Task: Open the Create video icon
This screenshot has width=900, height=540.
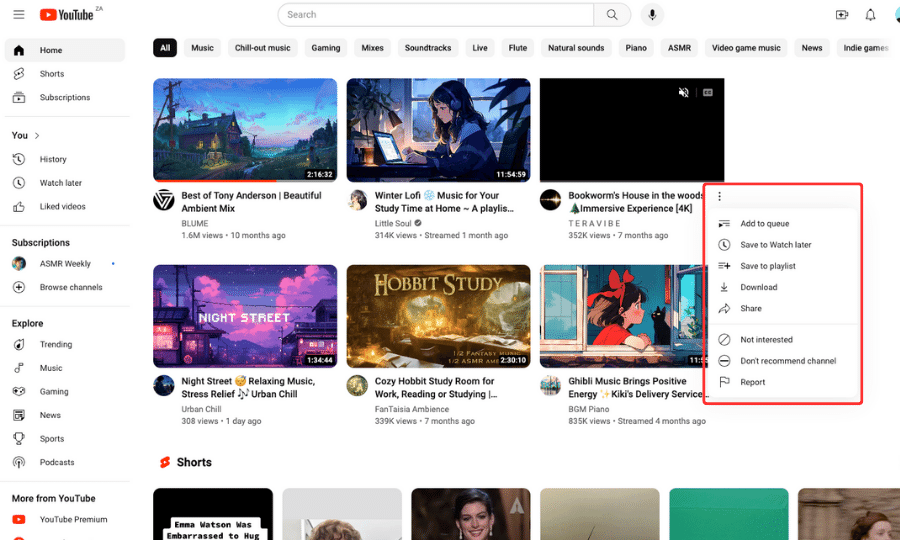Action: (841, 15)
